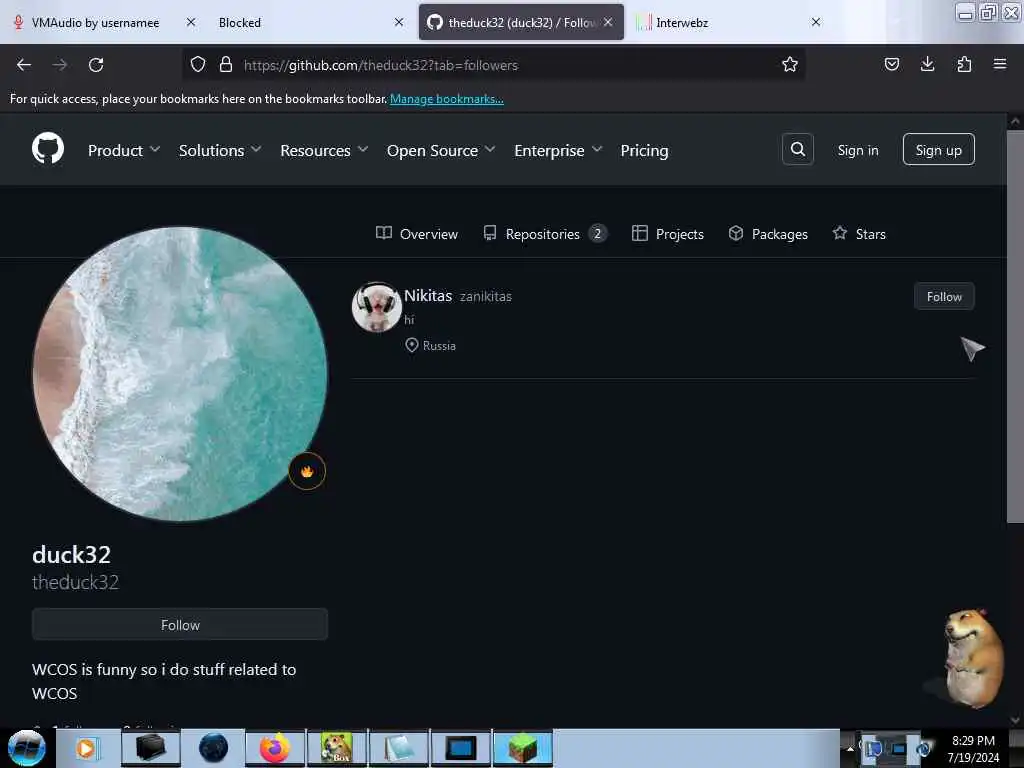Screen dimensions: 1024x768
Task: Click the flame achievement badge on avatar
Action: [307, 471]
